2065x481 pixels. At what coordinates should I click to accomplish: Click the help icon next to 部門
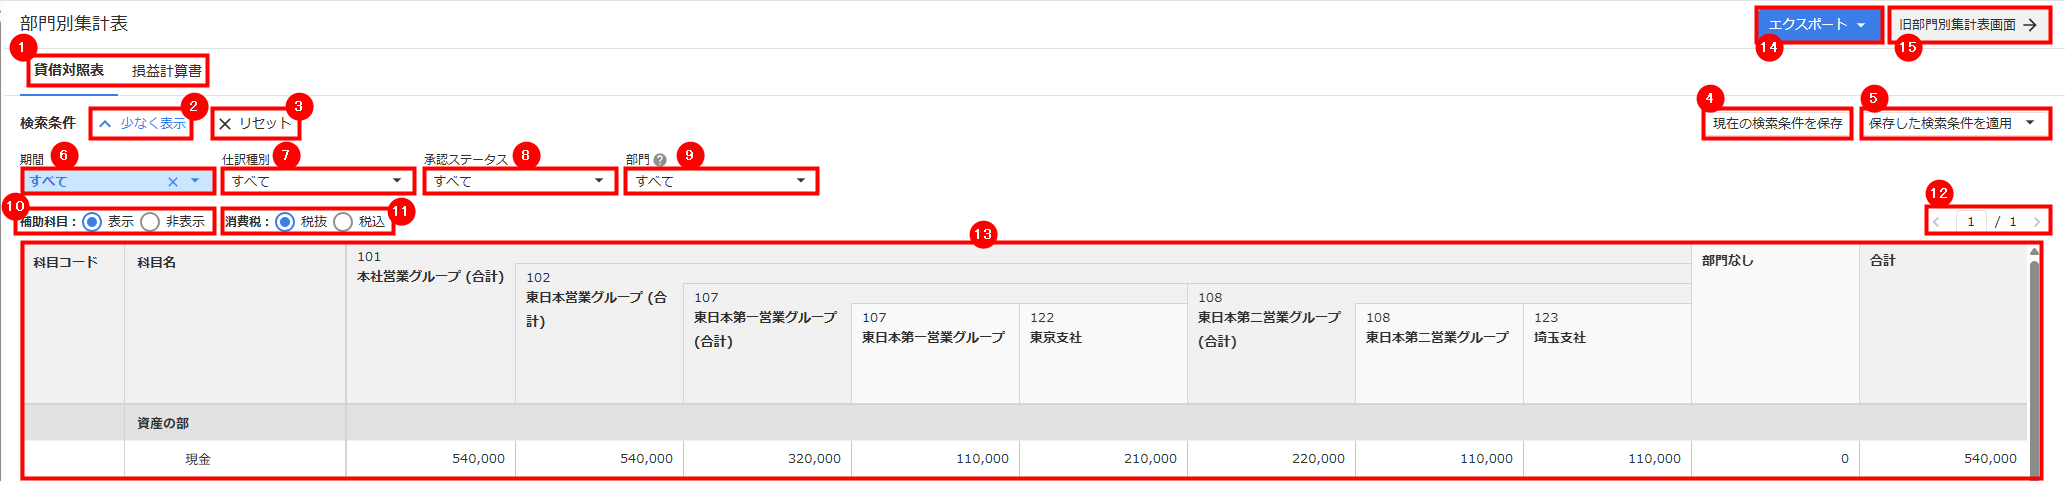click(660, 160)
